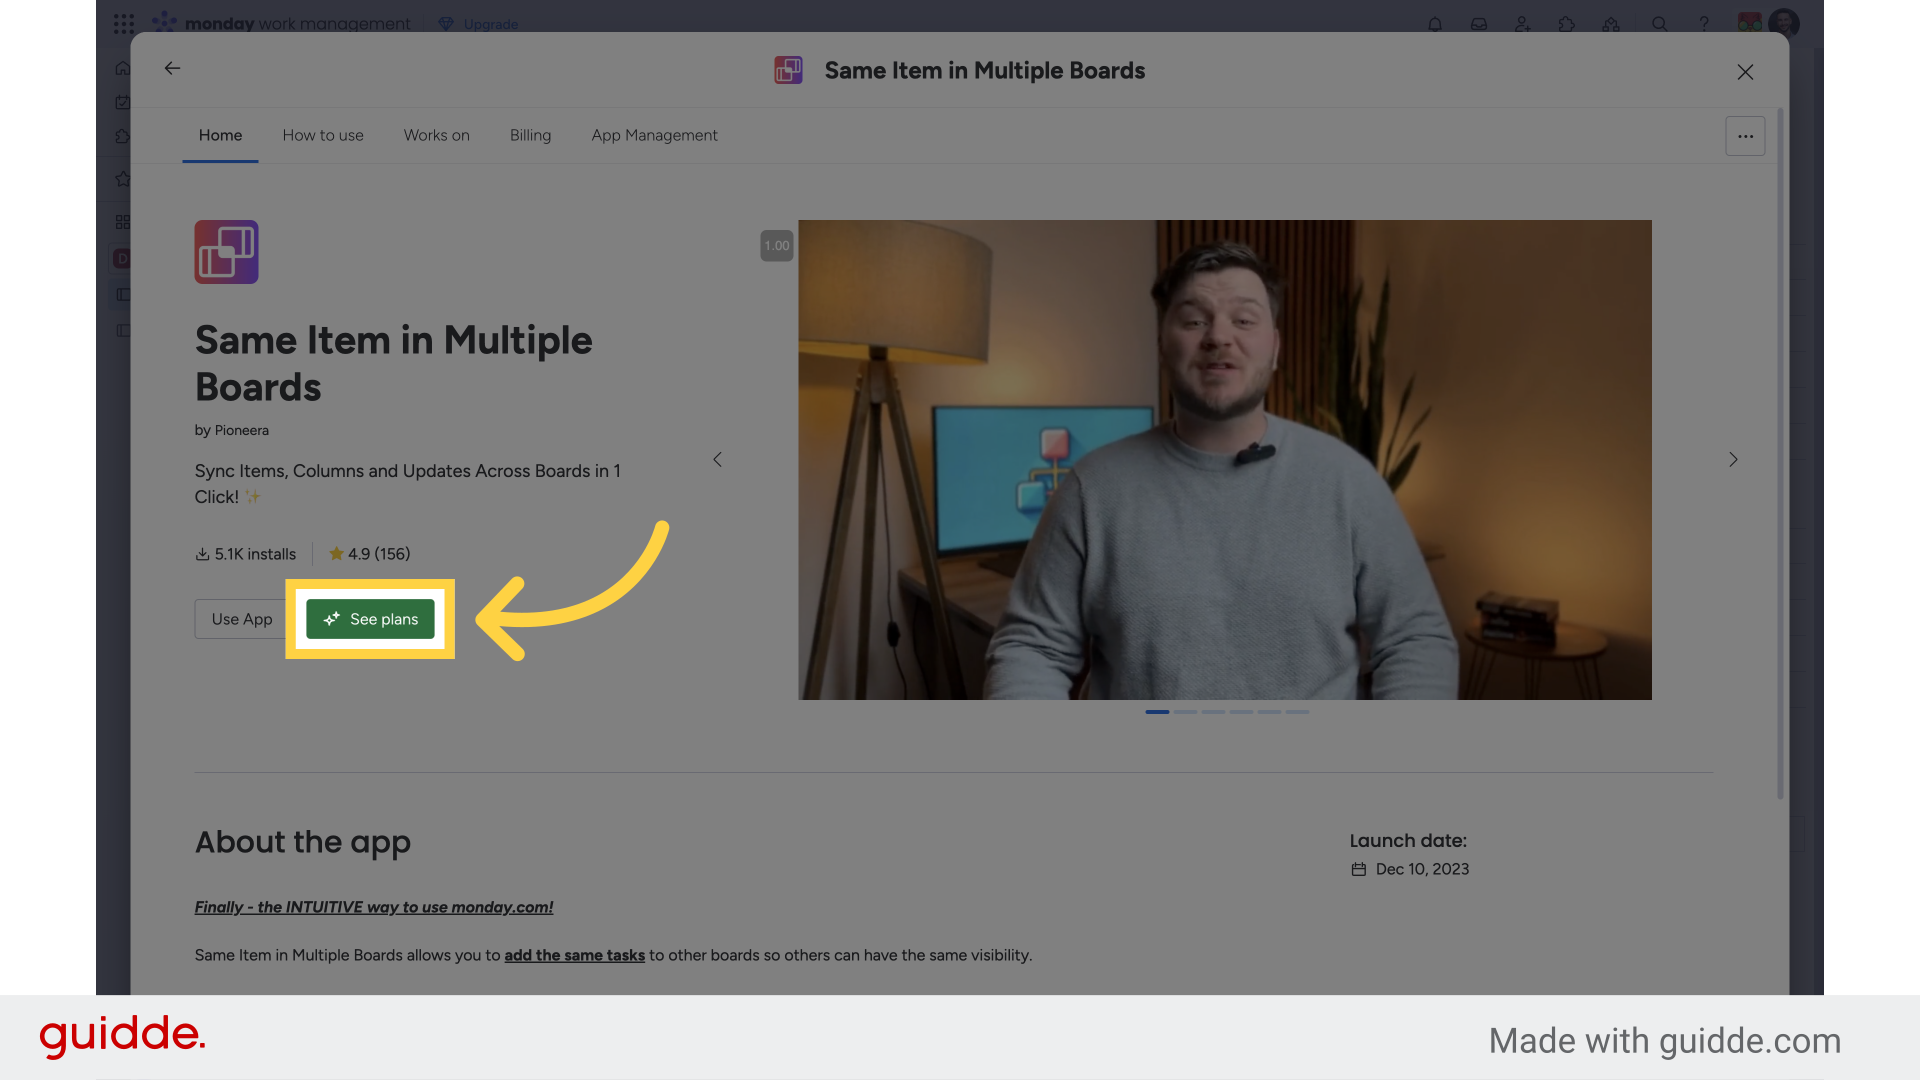Click the large Same Item in Multiple Boards logo

click(226, 252)
